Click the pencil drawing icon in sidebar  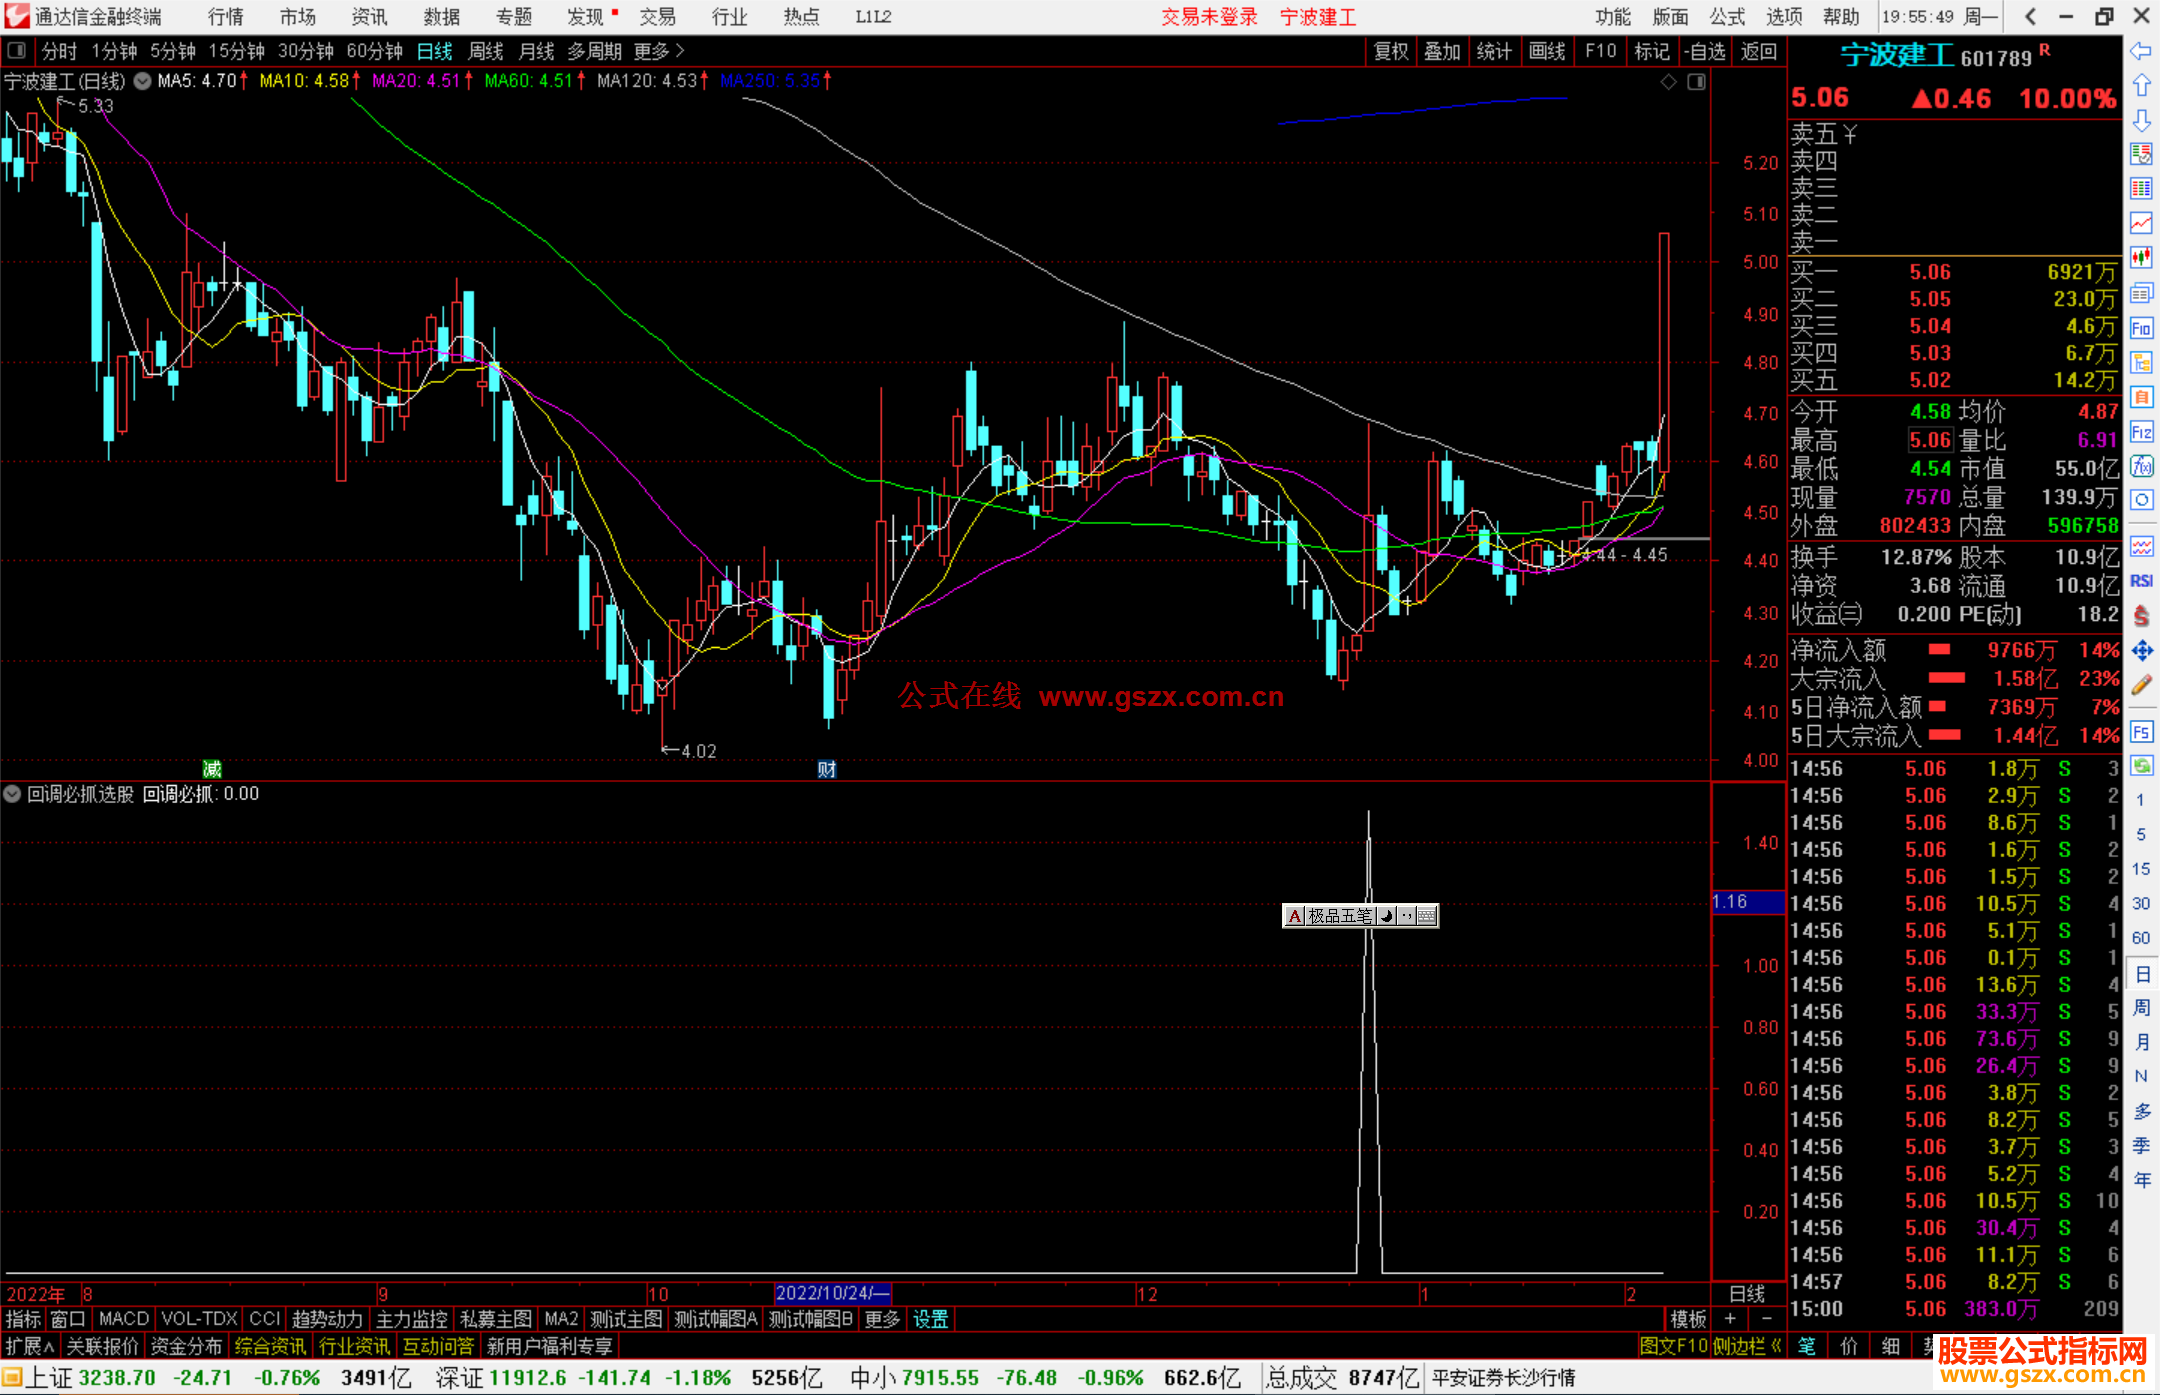pyautogui.click(x=2141, y=685)
